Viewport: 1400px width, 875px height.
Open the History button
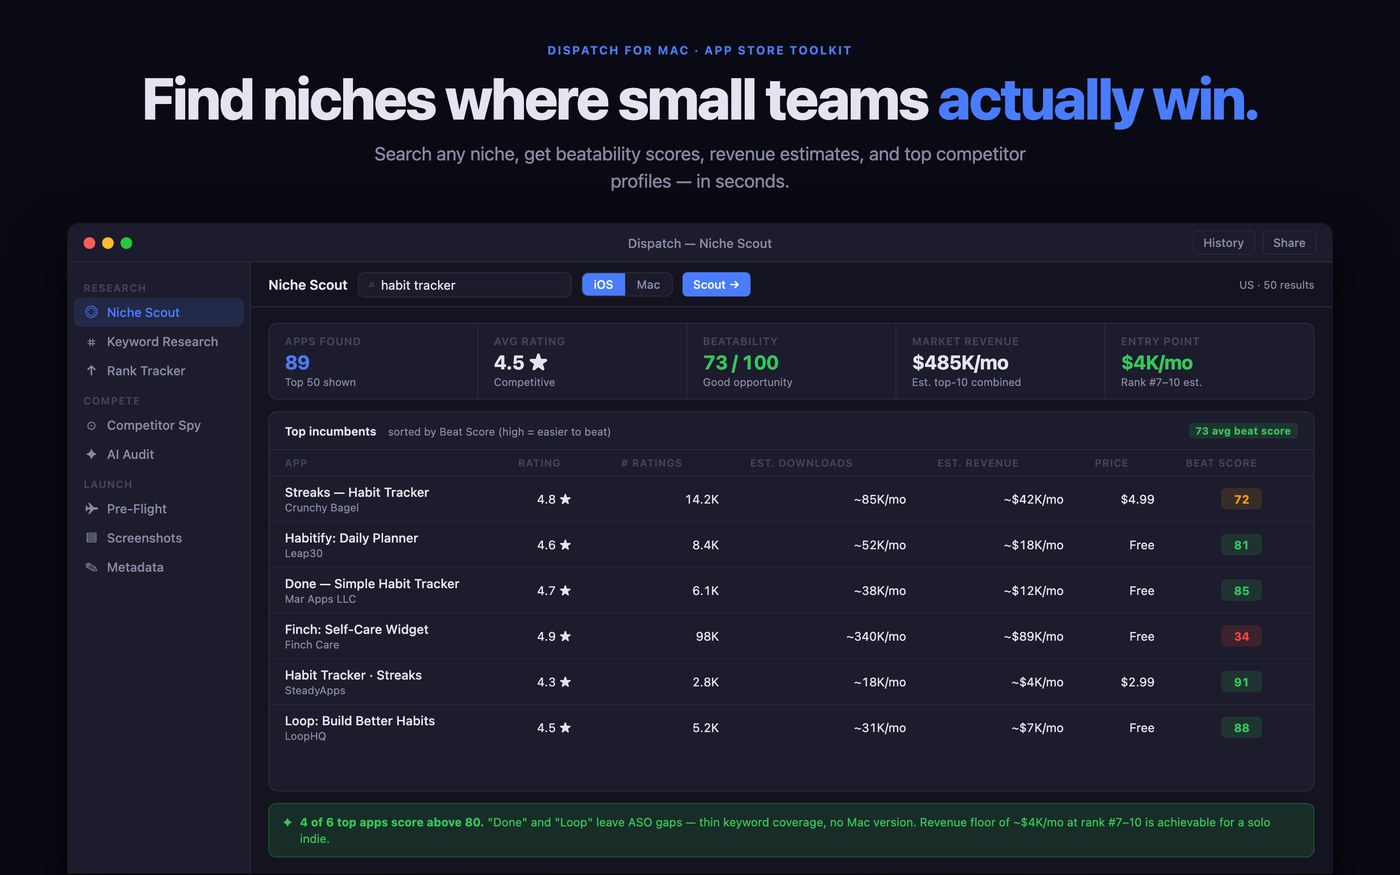pyautogui.click(x=1223, y=243)
